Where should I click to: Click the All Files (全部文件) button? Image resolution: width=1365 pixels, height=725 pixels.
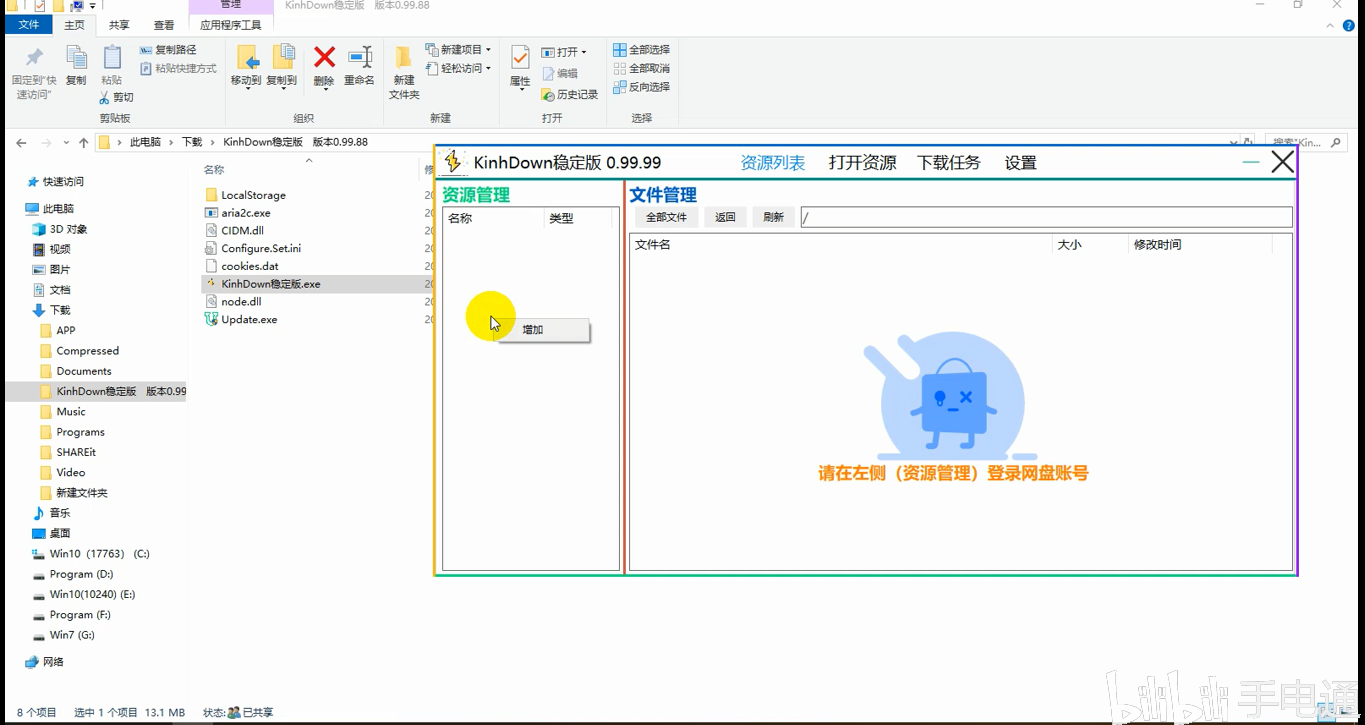click(666, 217)
